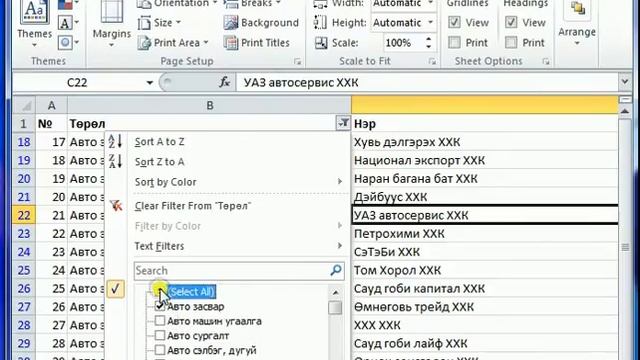Increase the Scale percentage

[x=428, y=39]
